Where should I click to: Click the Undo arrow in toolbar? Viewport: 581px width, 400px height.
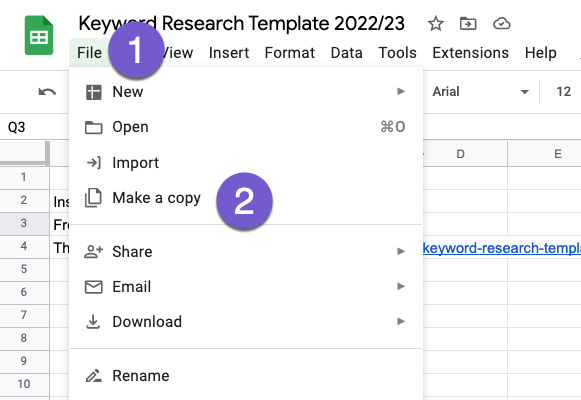47,91
